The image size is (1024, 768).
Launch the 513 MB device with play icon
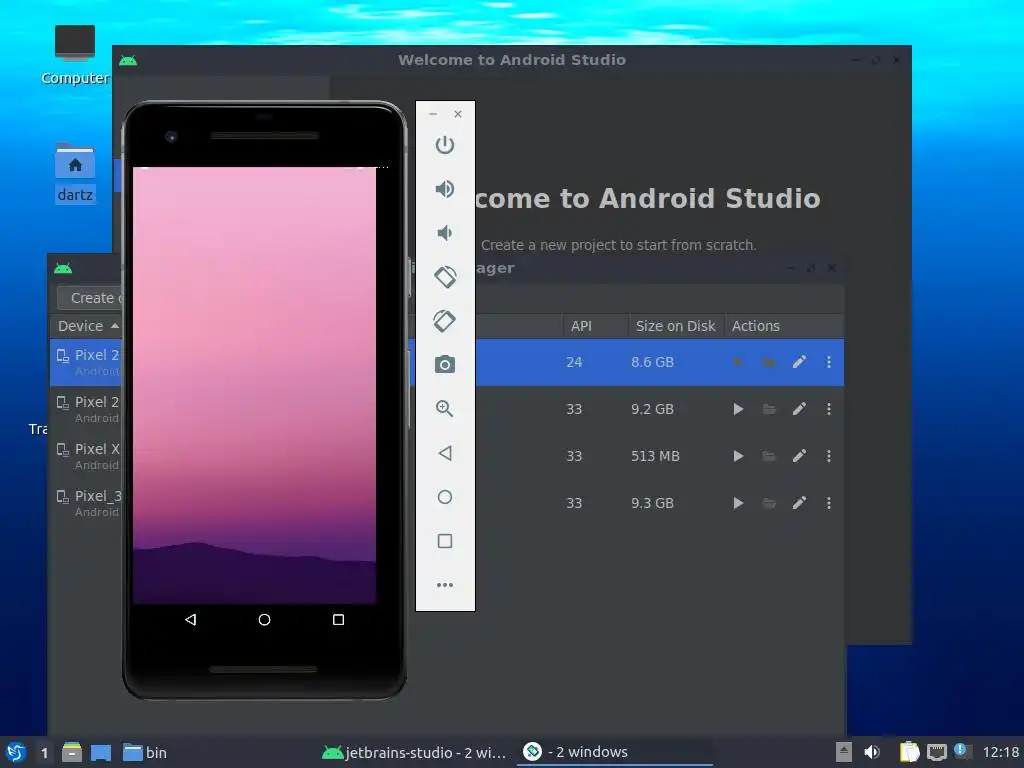coord(738,456)
